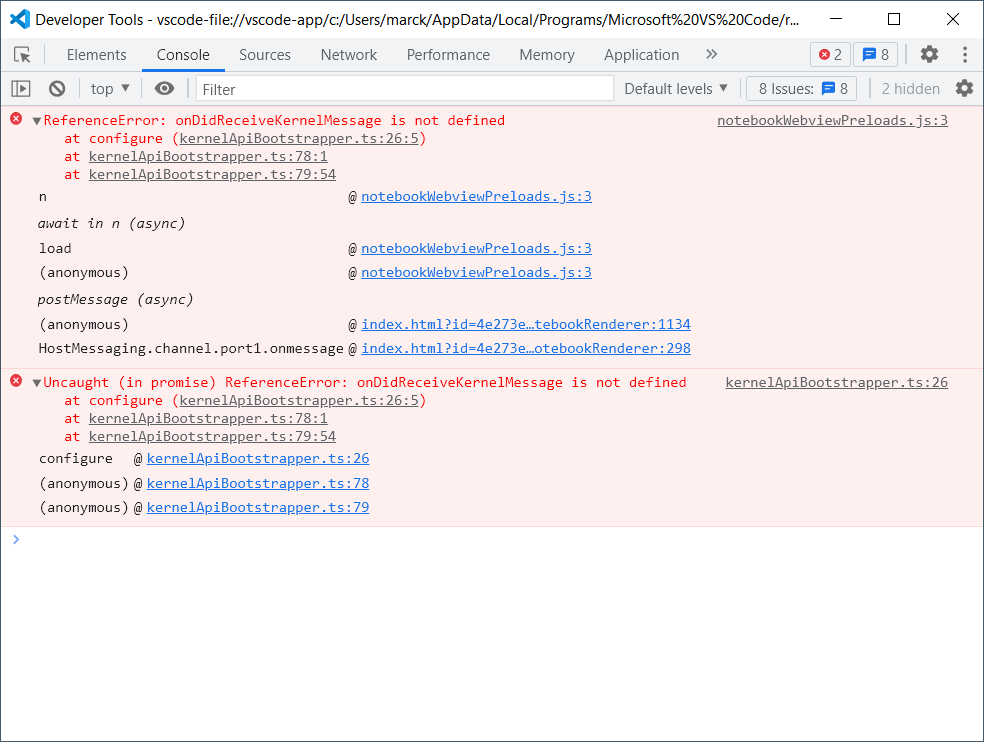Image resolution: width=984 pixels, height=742 pixels.
Task: Select the inspect element tool
Action: tap(23, 54)
